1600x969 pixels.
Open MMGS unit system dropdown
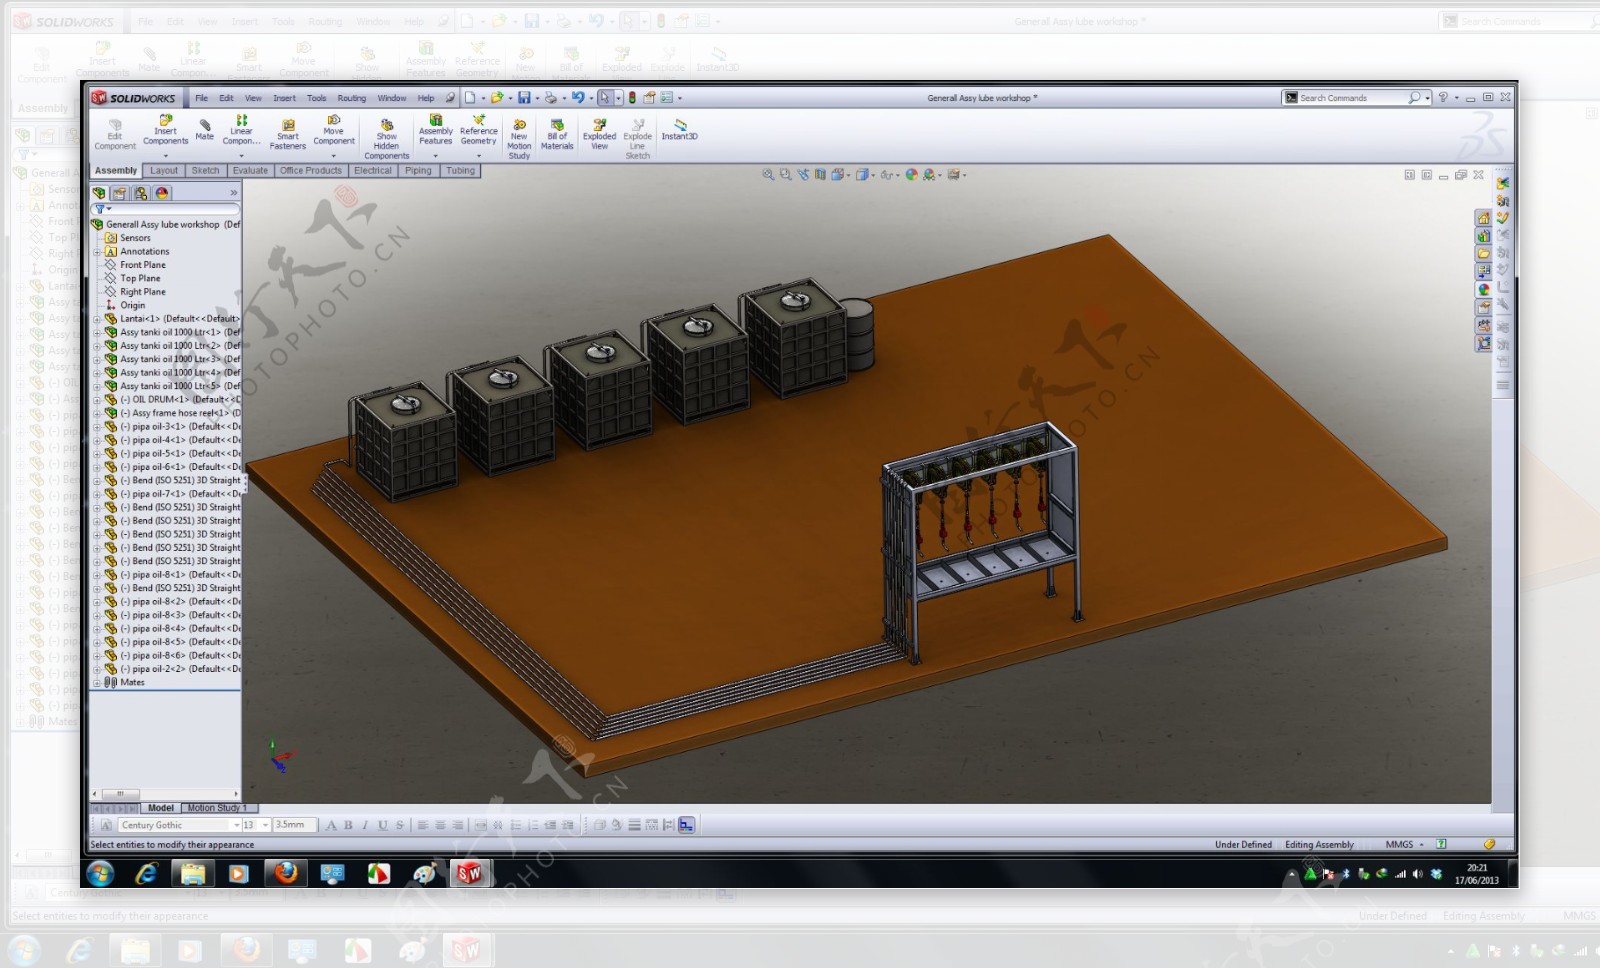[x=1404, y=845]
